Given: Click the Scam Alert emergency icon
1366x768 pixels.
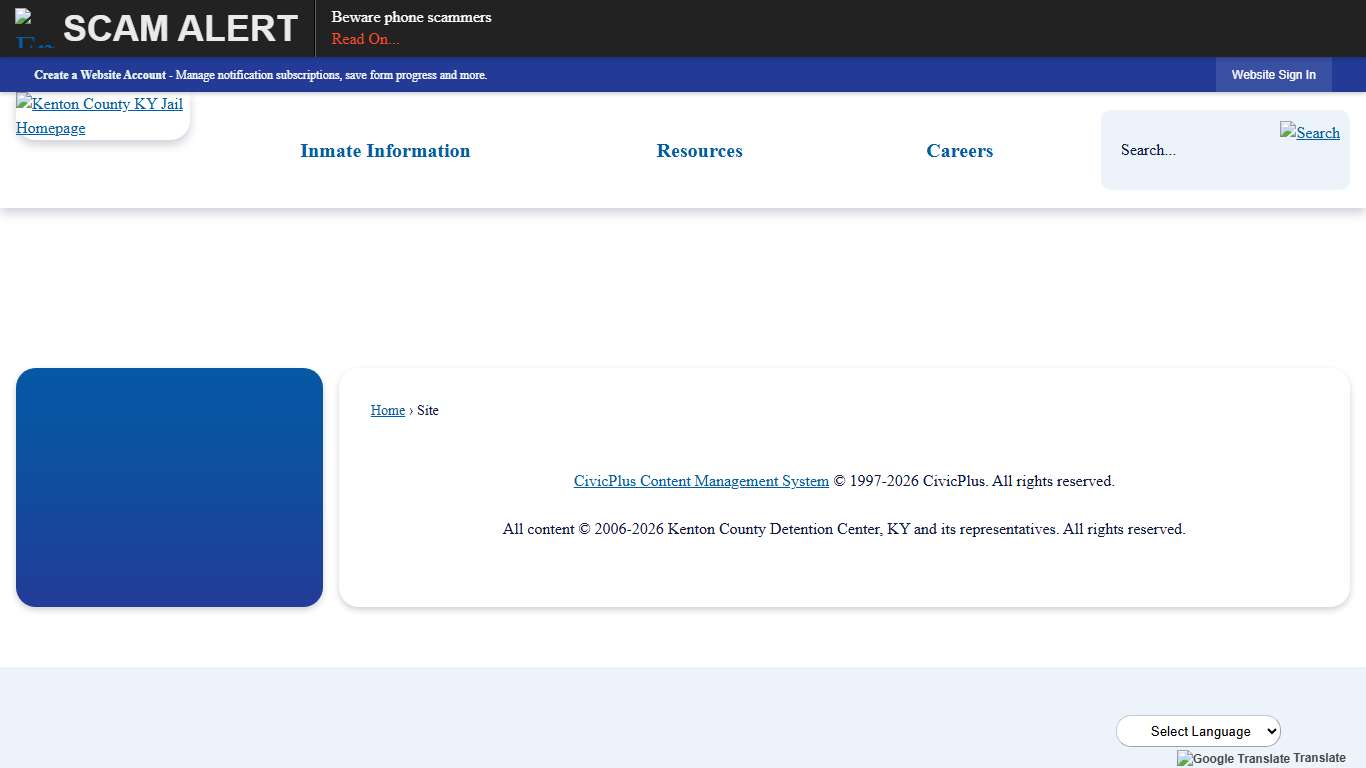Looking at the screenshot, I should coord(33,29).
